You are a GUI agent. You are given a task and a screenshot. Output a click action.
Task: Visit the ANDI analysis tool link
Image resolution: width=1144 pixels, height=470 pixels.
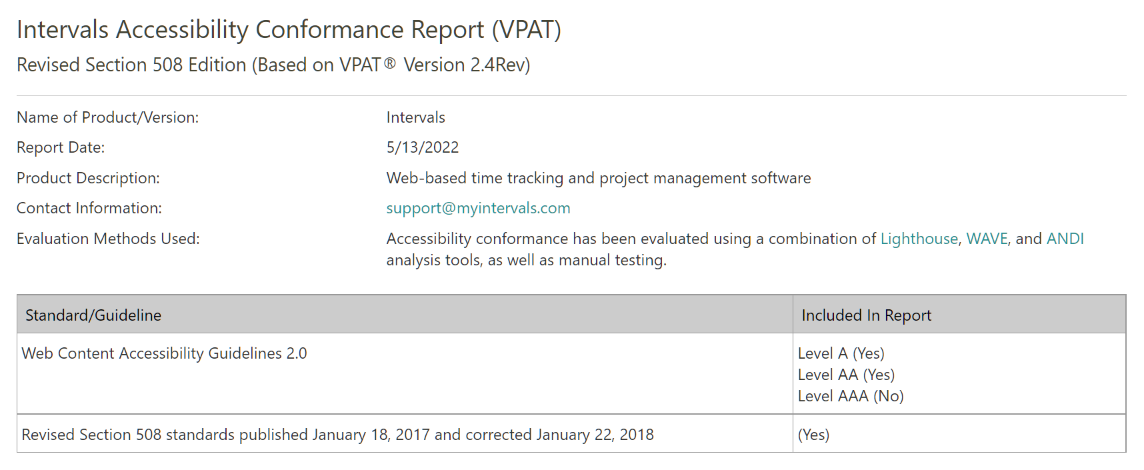coord(1065,239)
